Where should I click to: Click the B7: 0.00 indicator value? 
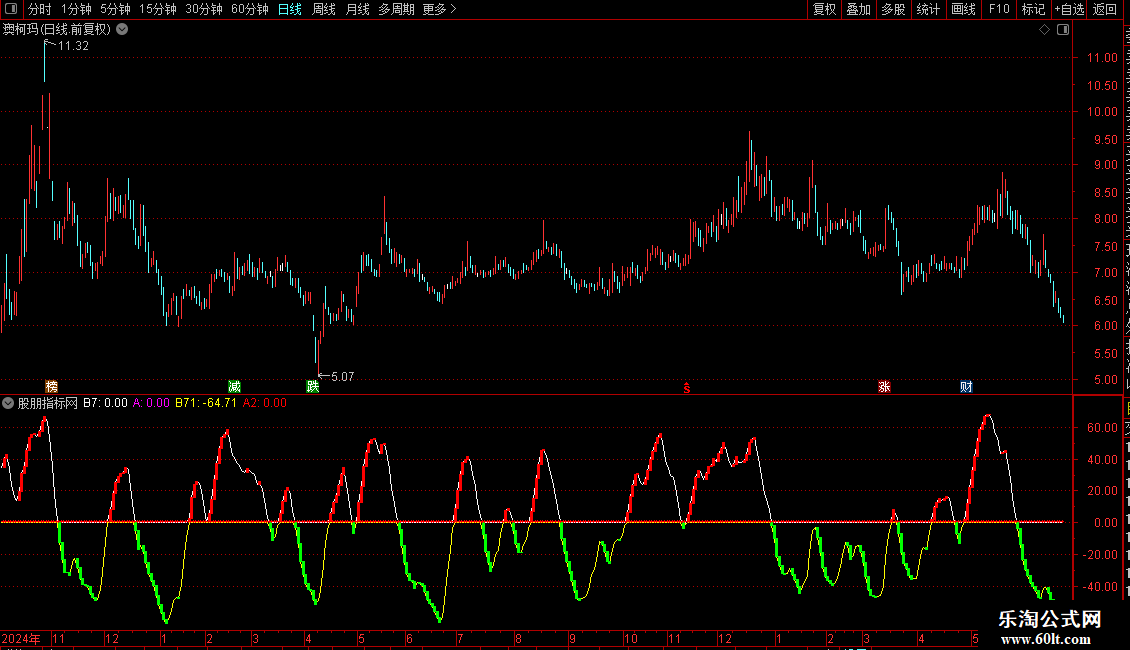pyautogui.click(x=105, y=403)
